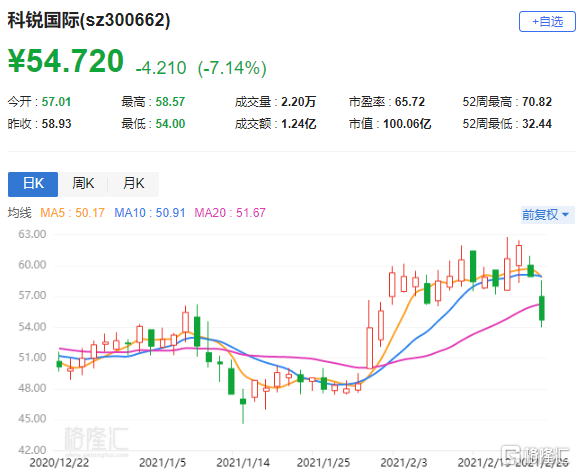Click the market cap value 100.06亿
576x472 pixels.
(407, 124)
